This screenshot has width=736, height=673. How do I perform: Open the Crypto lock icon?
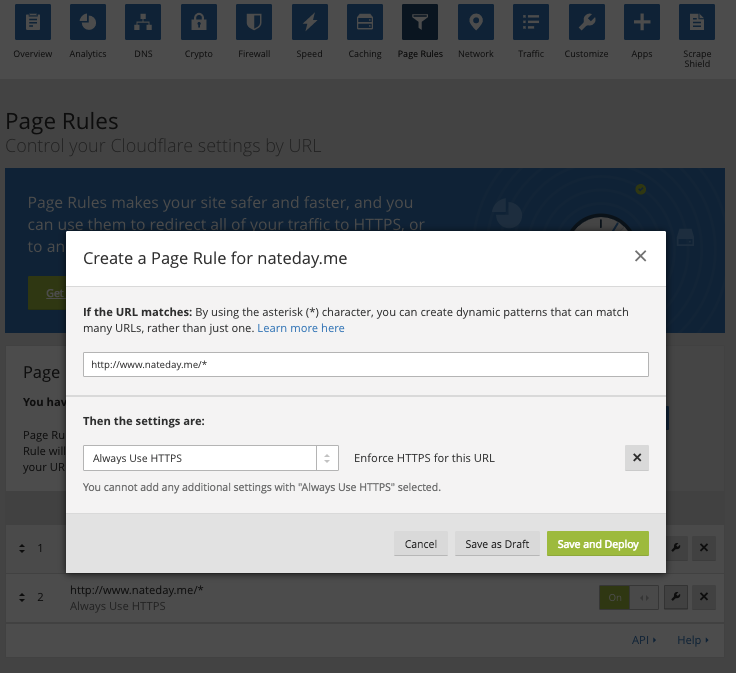click(199, 22)
